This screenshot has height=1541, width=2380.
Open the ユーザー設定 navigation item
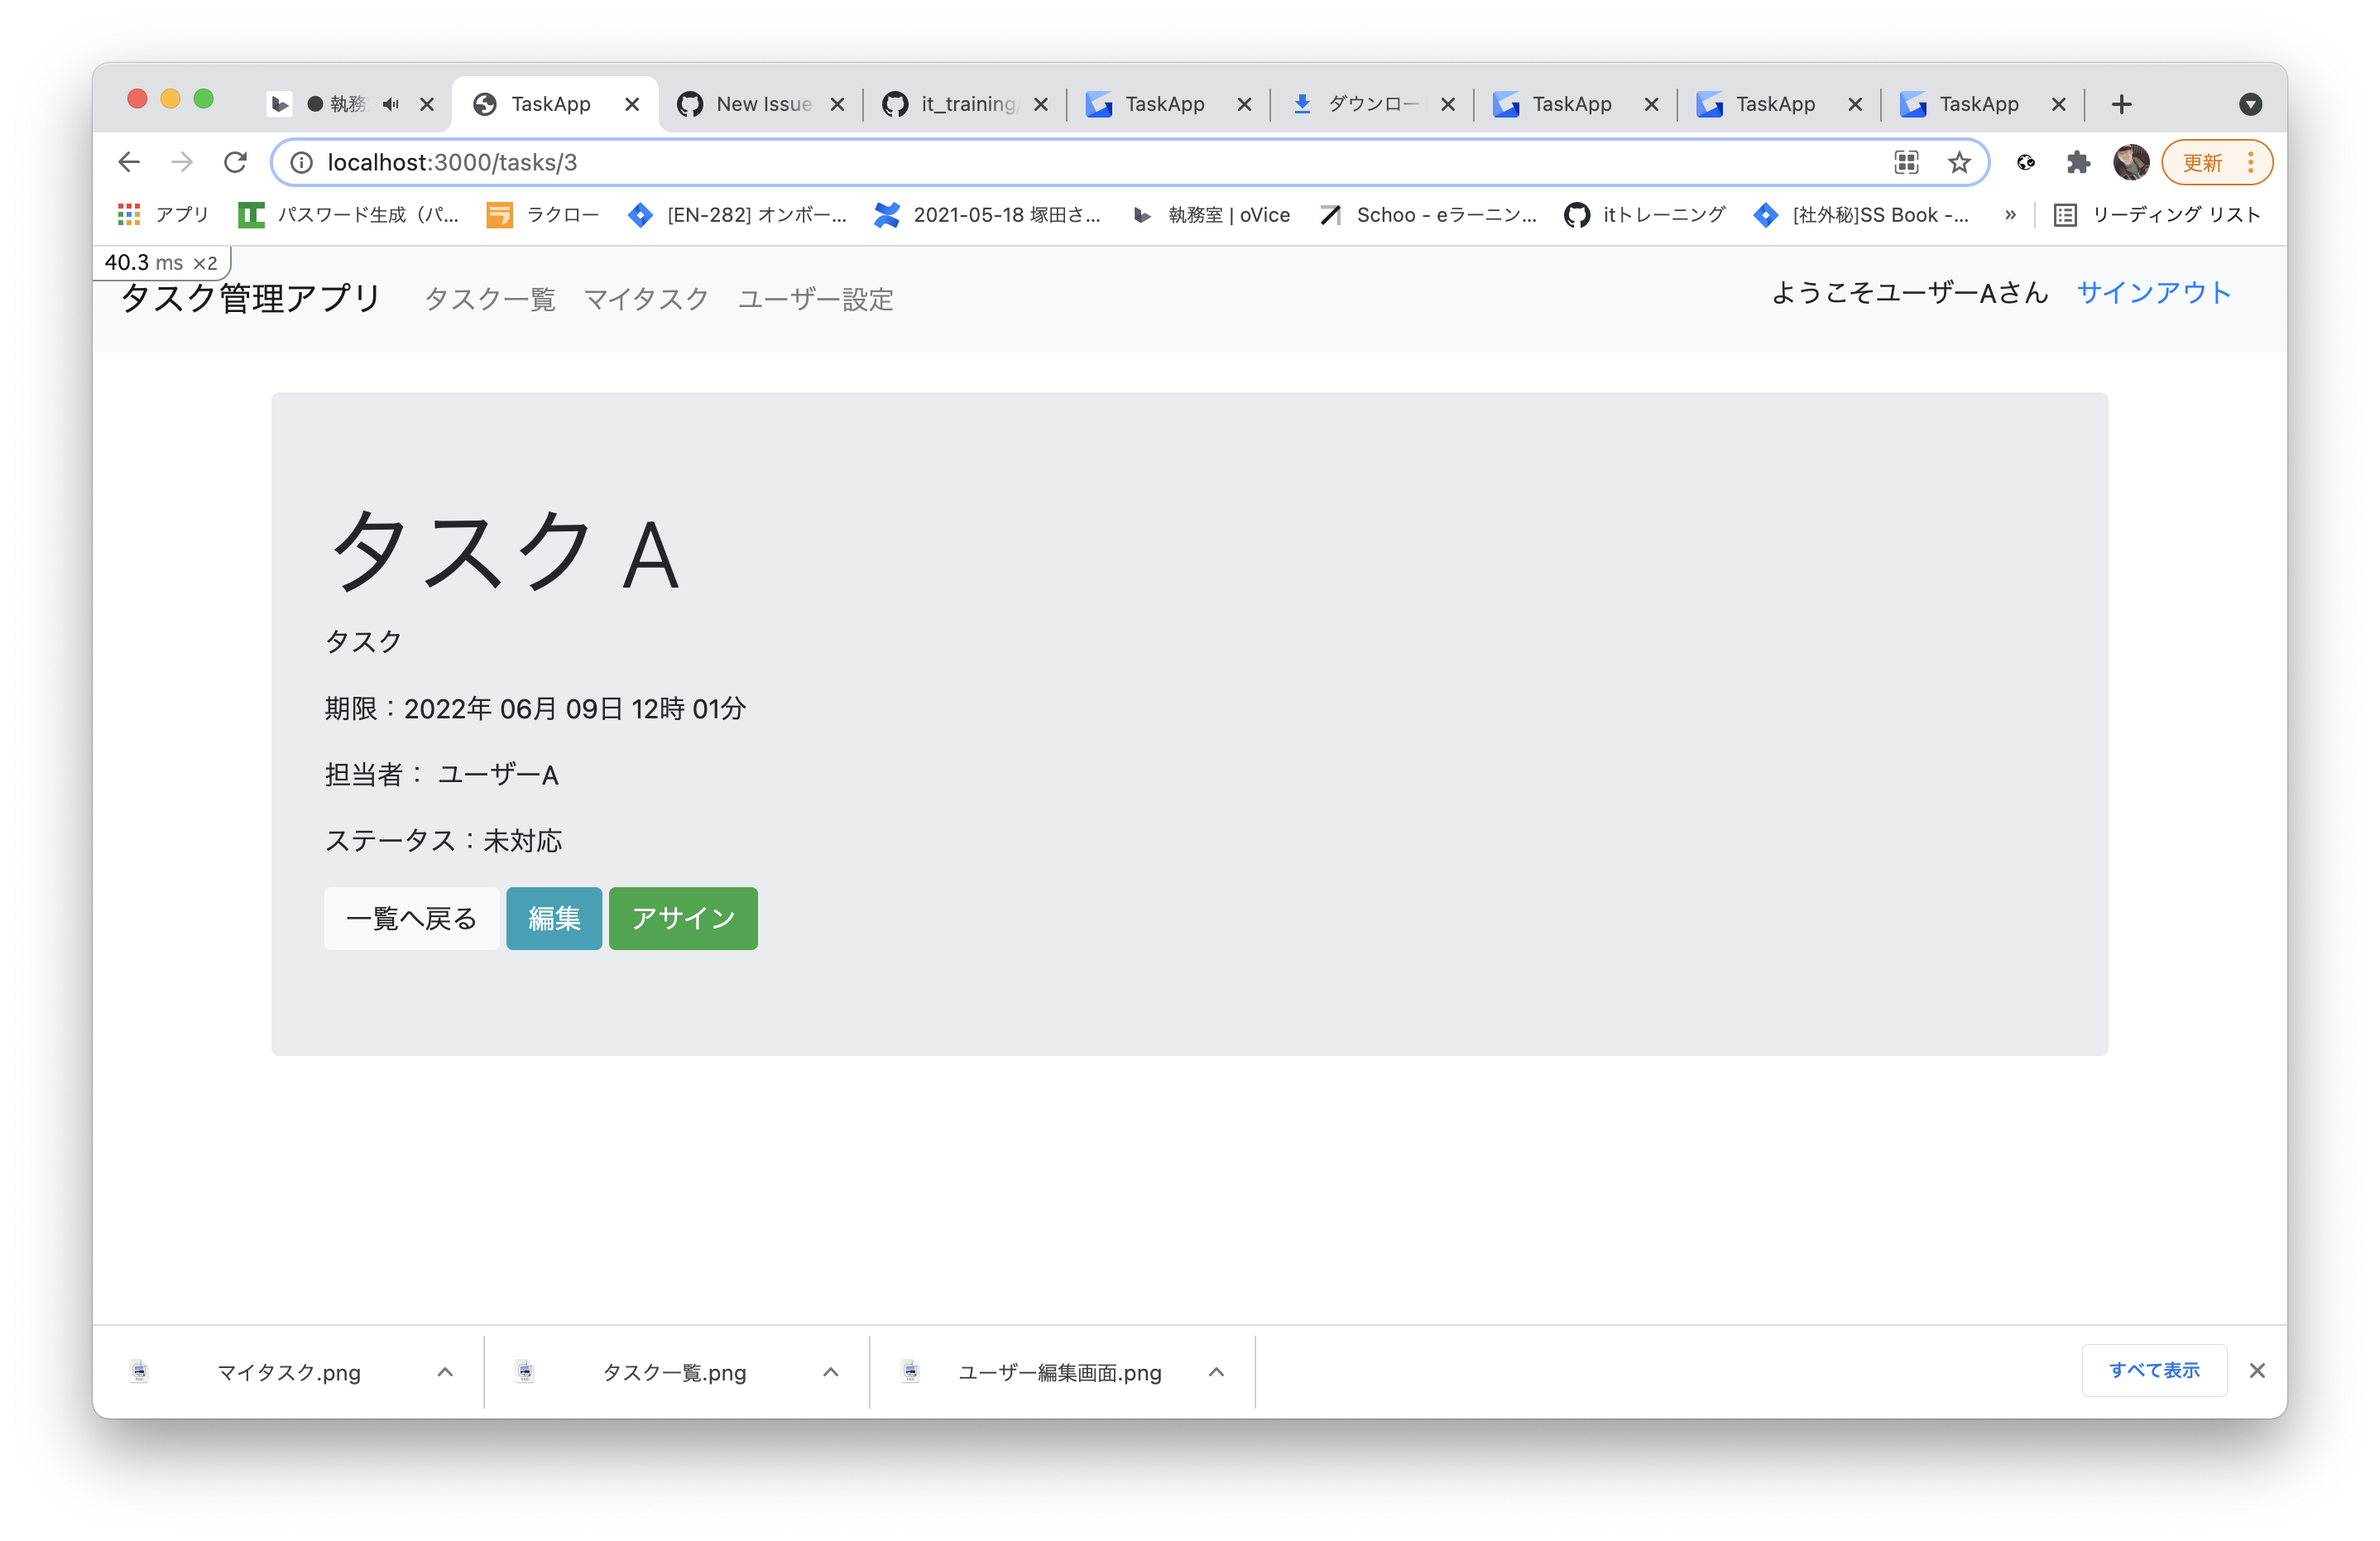click(x=815, y=299)
